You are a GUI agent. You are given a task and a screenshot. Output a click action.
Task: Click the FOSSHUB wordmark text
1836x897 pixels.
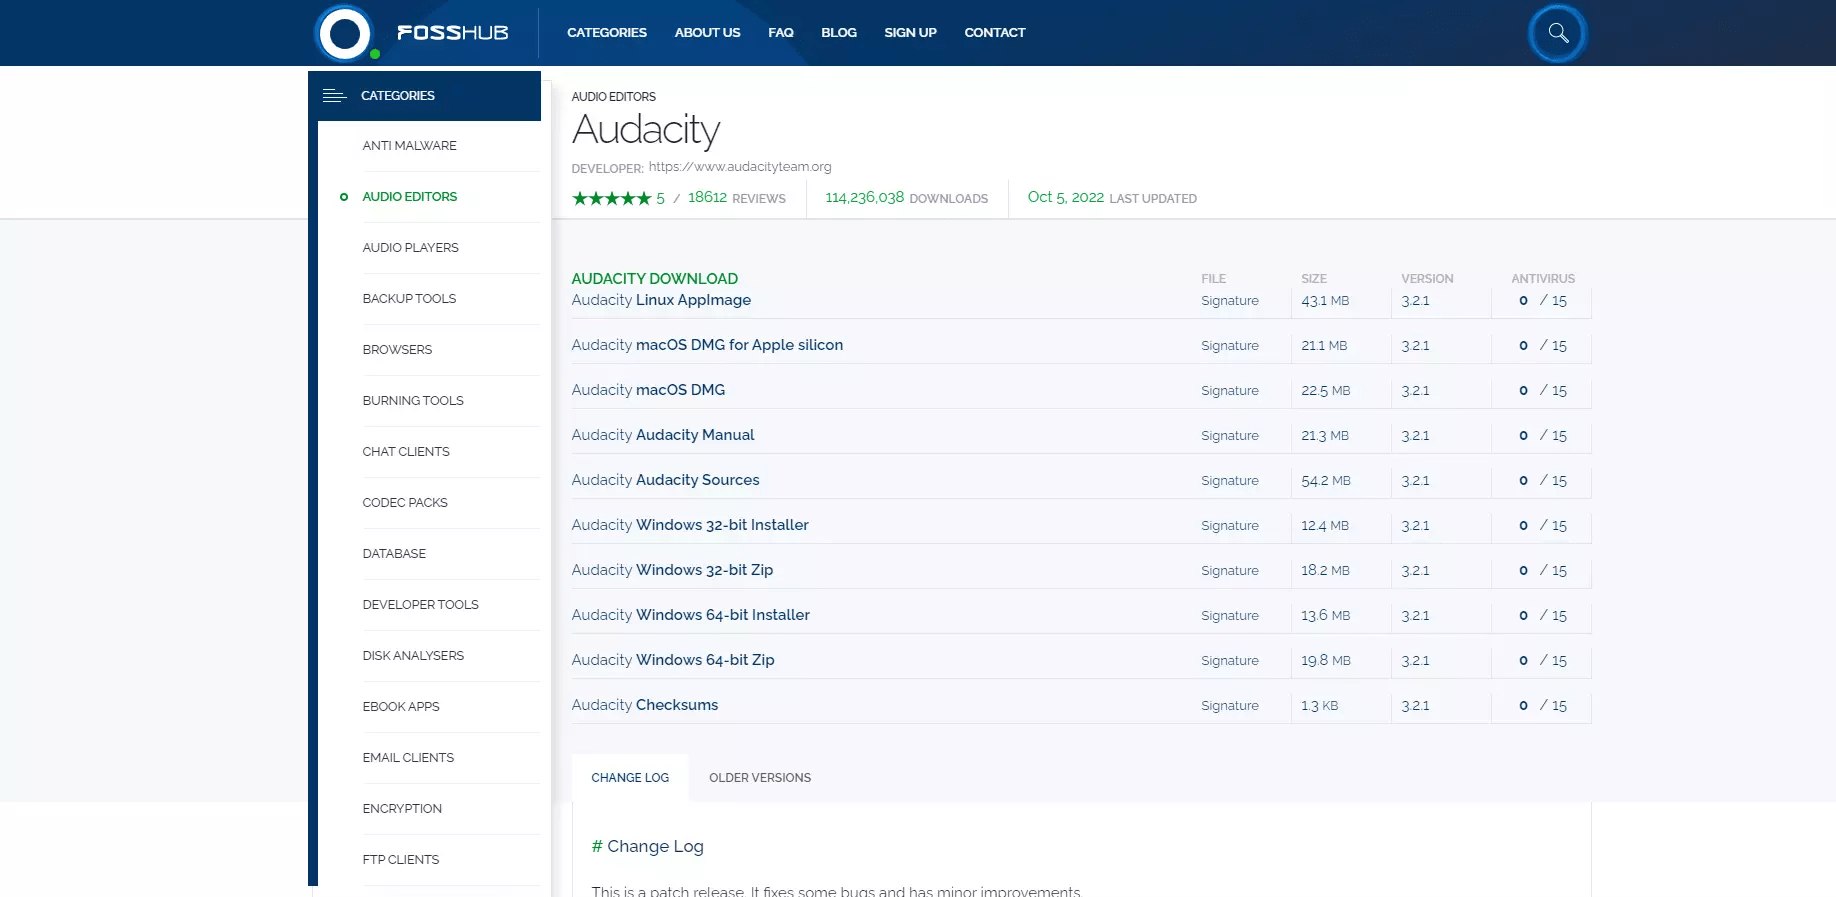coord(452,33)
